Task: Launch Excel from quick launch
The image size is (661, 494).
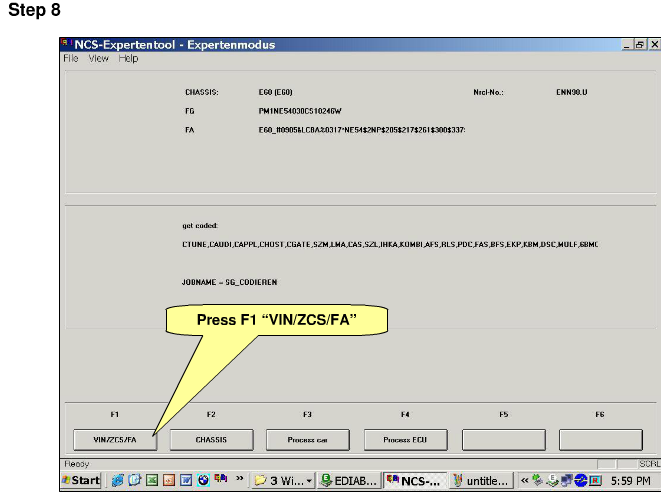Action: [152, 480]
